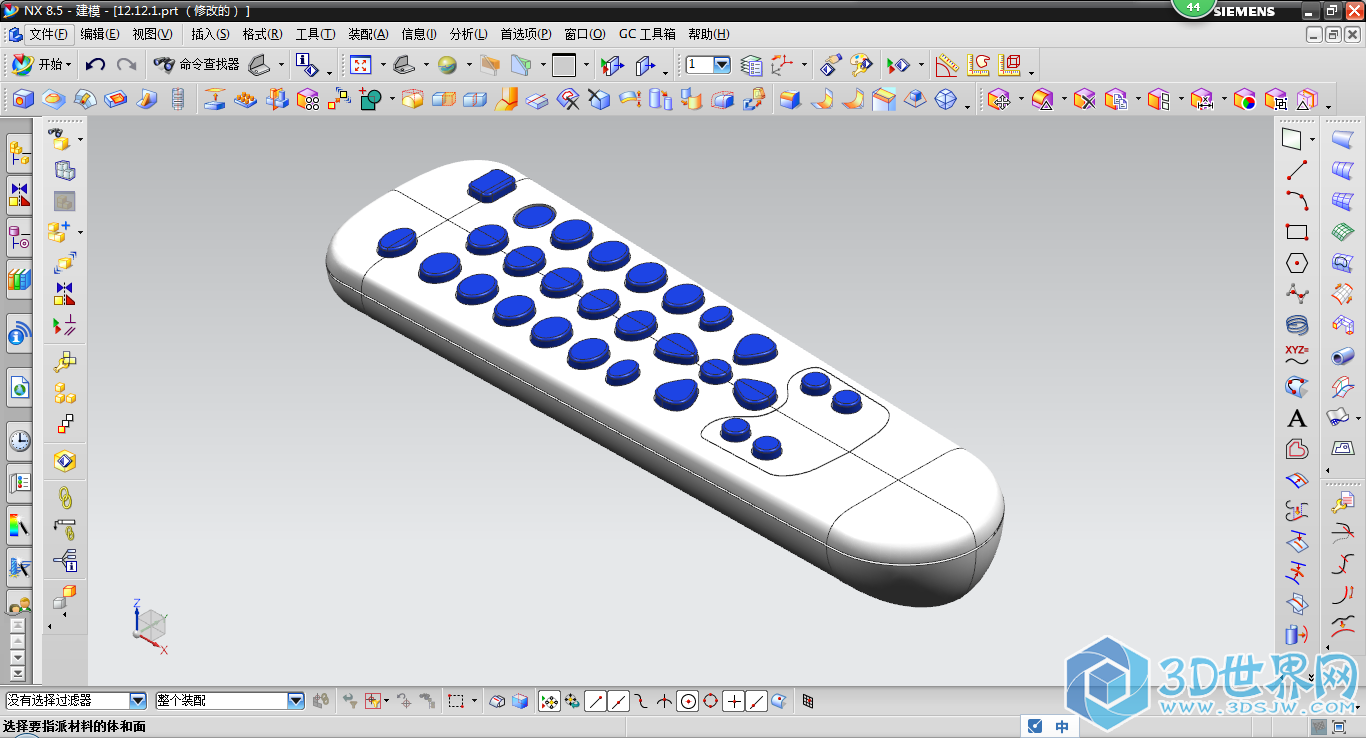This screenshot has height=738, width=1366.
Task: Expand the WCS dropdown arrow
Action: (804, 66)
